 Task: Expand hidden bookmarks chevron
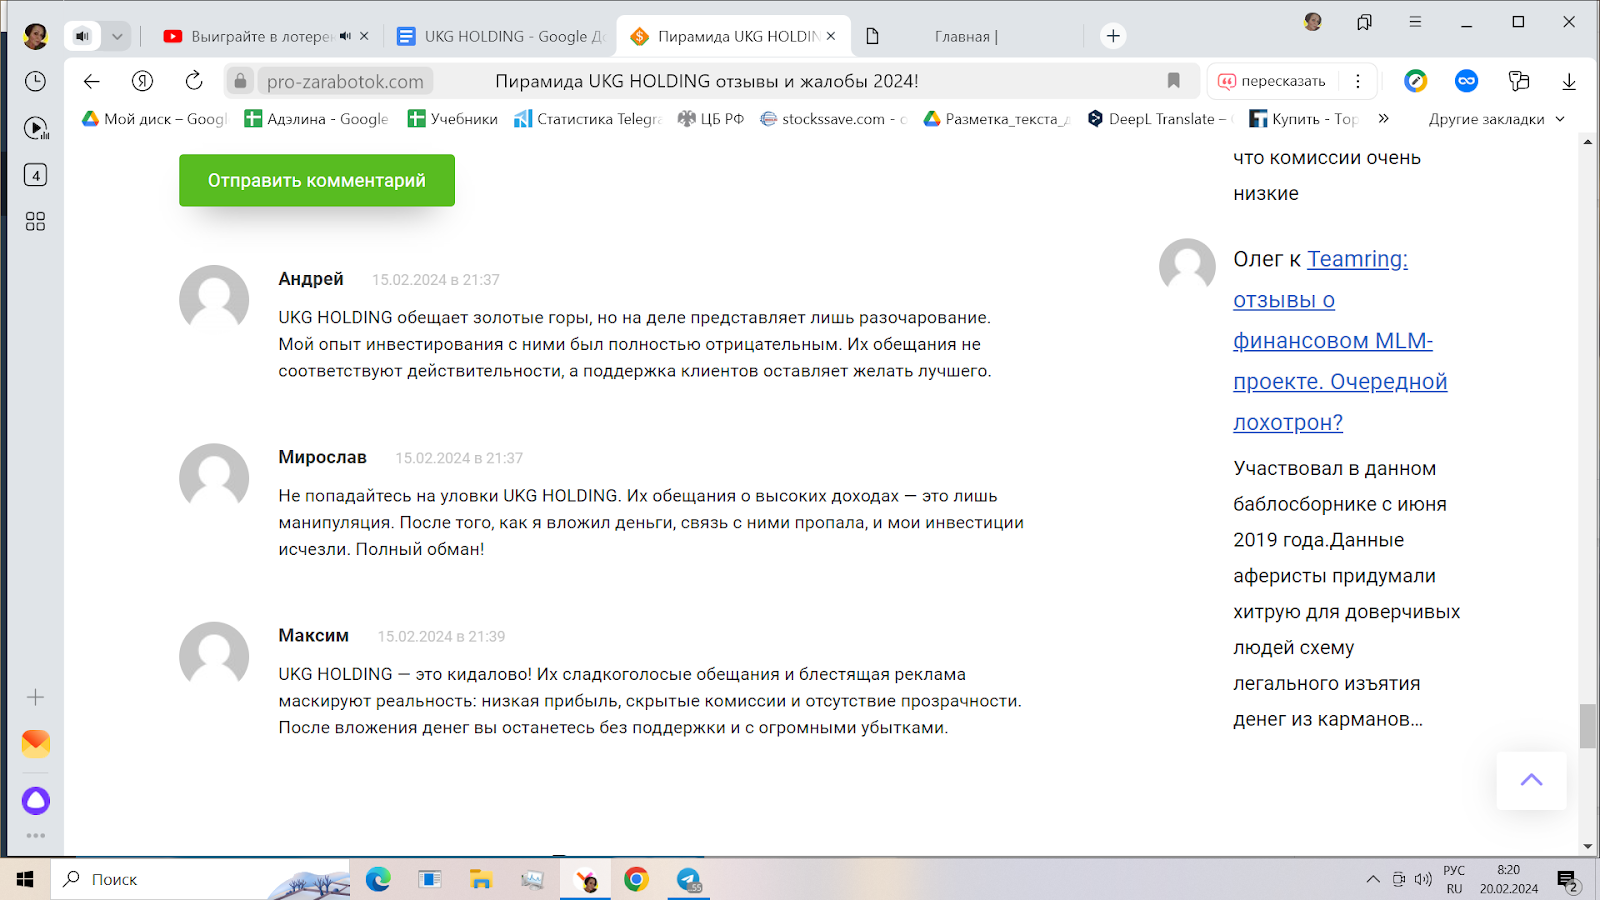pyautogui.click(x=1383, y=118)
